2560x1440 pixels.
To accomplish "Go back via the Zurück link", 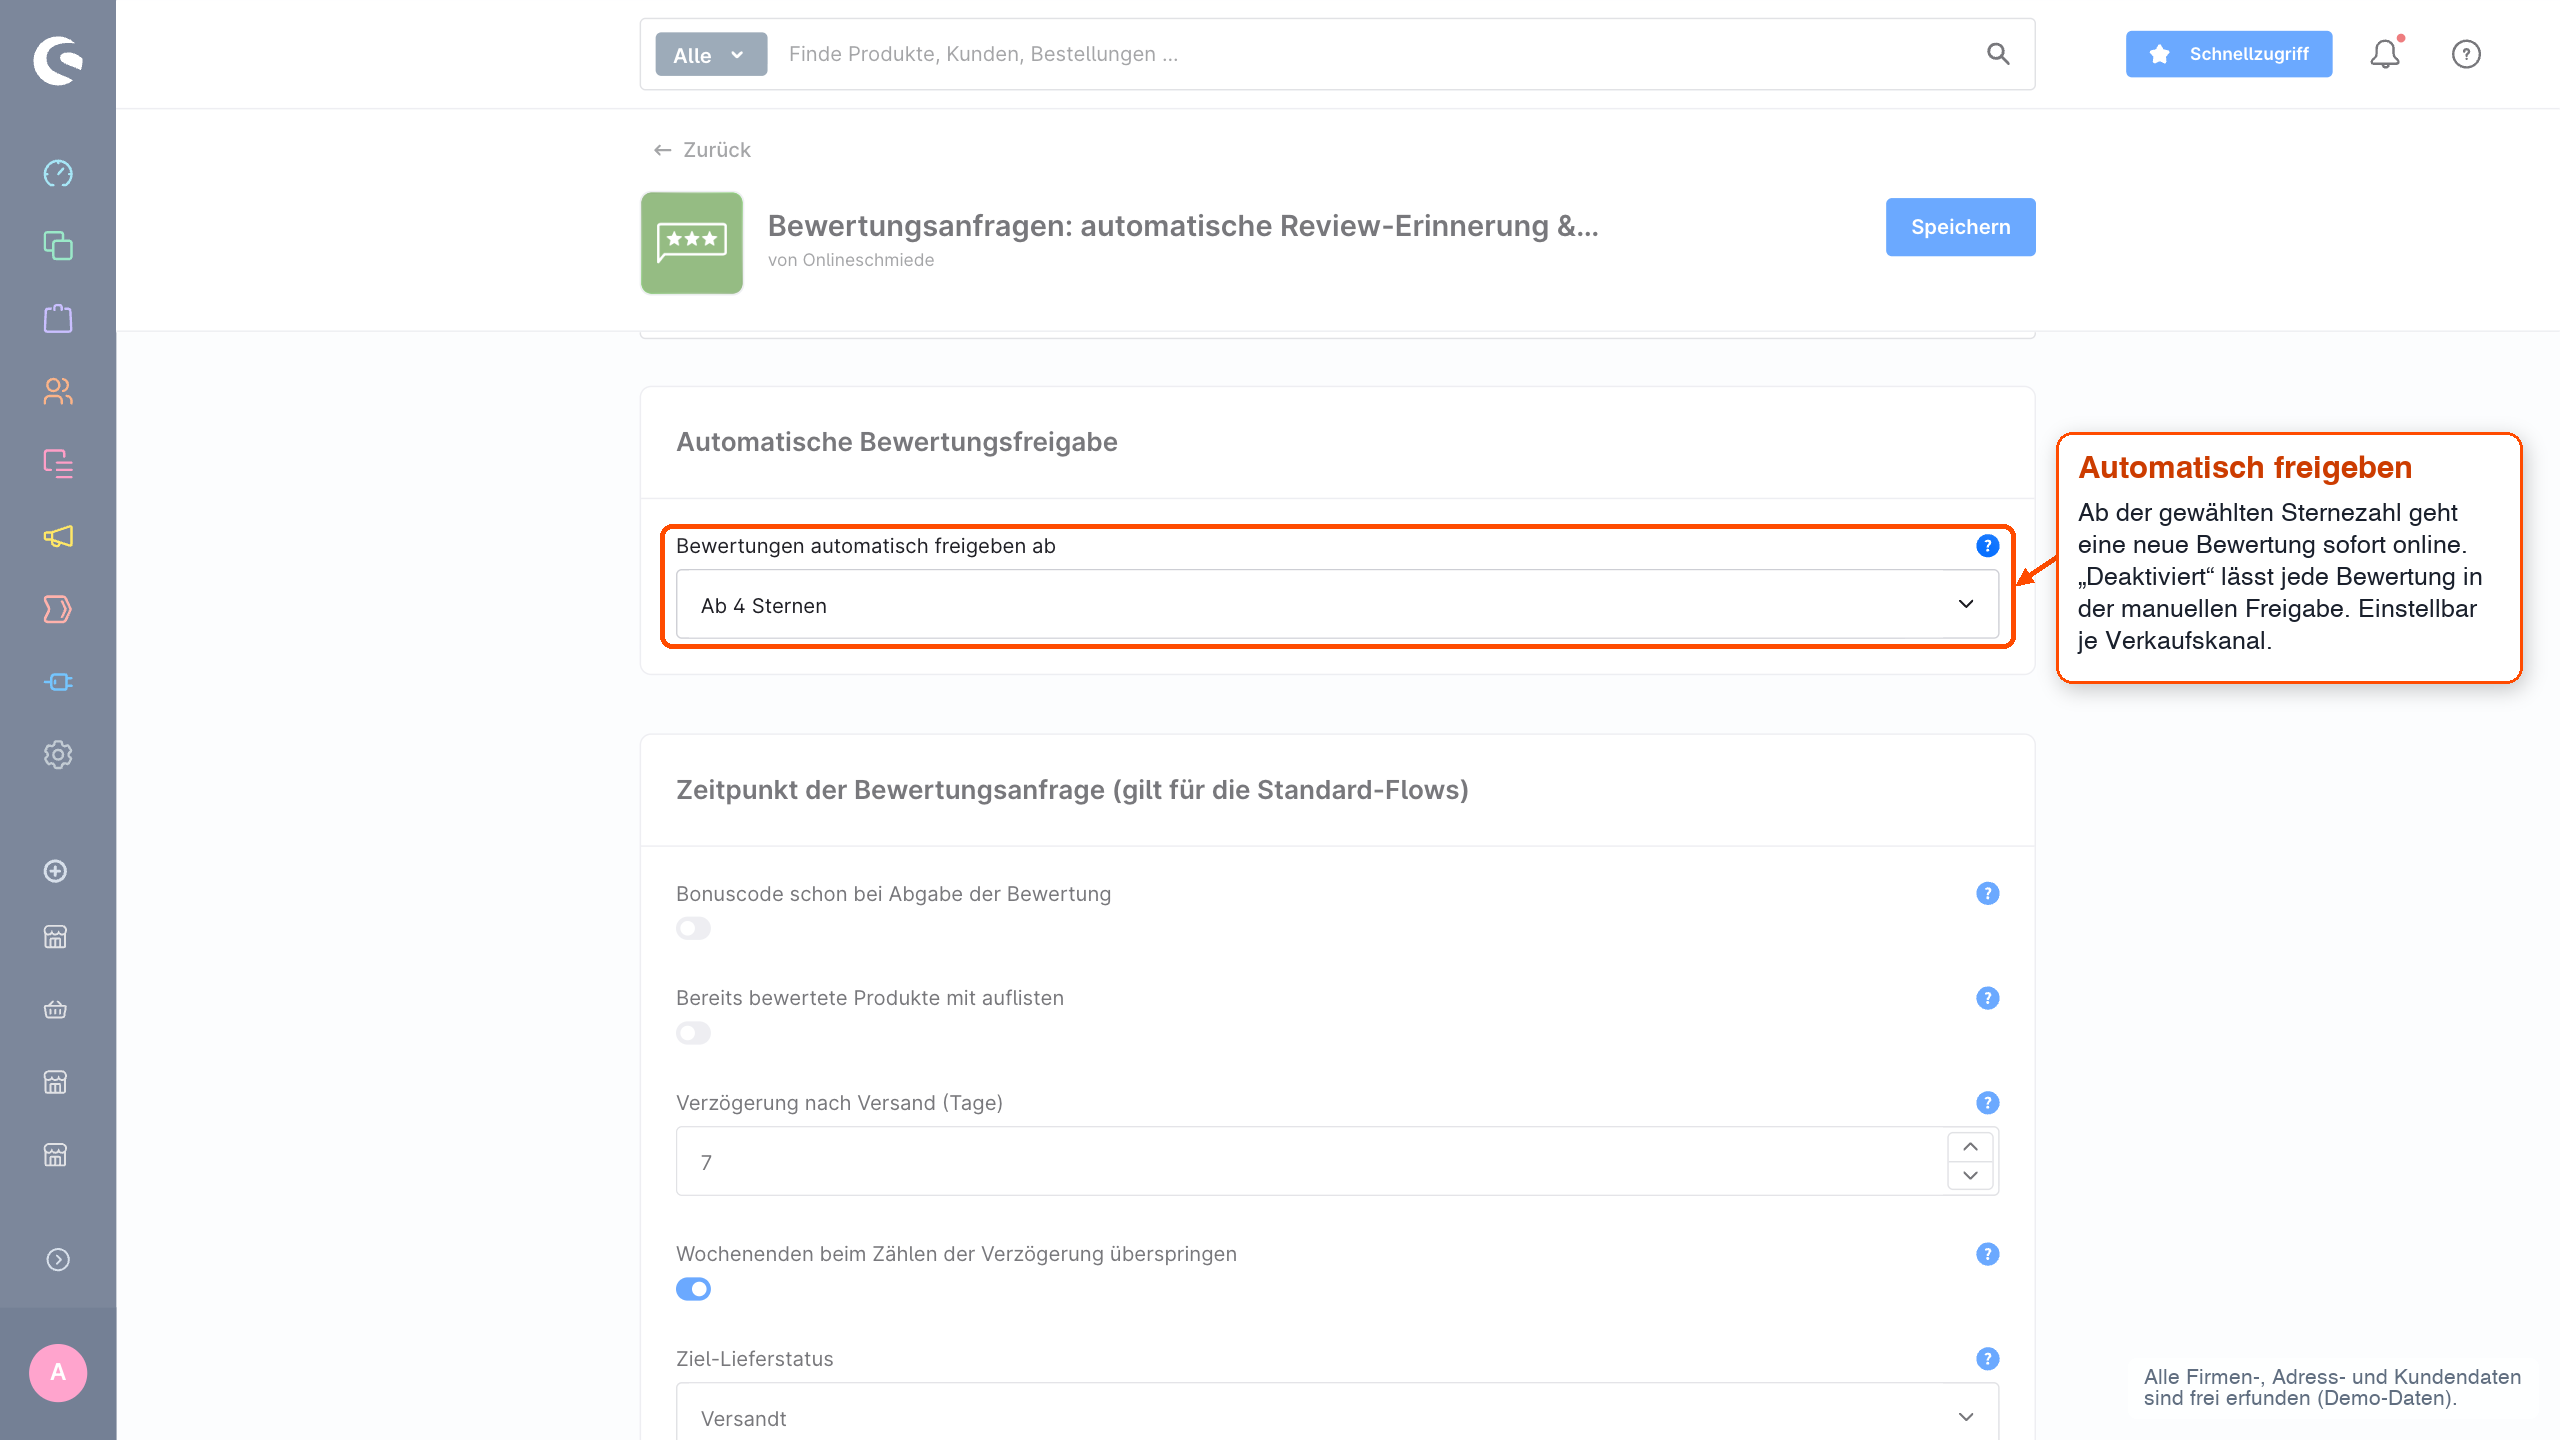I will [x=702, y=150].
